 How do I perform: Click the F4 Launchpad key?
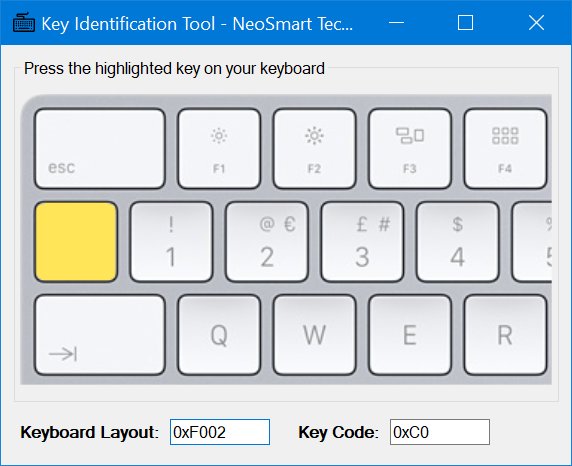point(505,149)
